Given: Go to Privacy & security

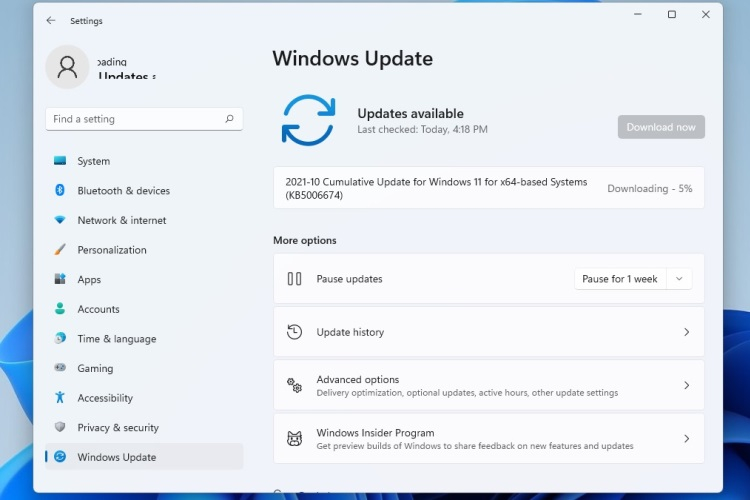Looking at the screenshot, I should tap(144, 428).
